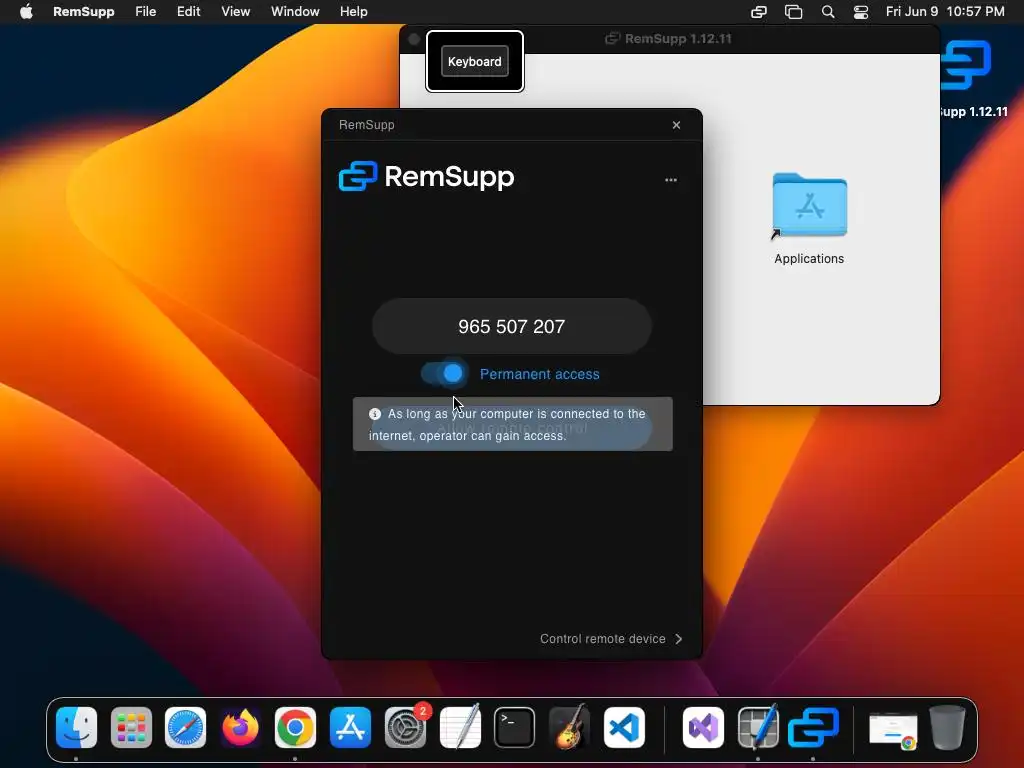
Task: Click RemSupp 1.12.11 installer window title bar
Action: click(669, 39)
